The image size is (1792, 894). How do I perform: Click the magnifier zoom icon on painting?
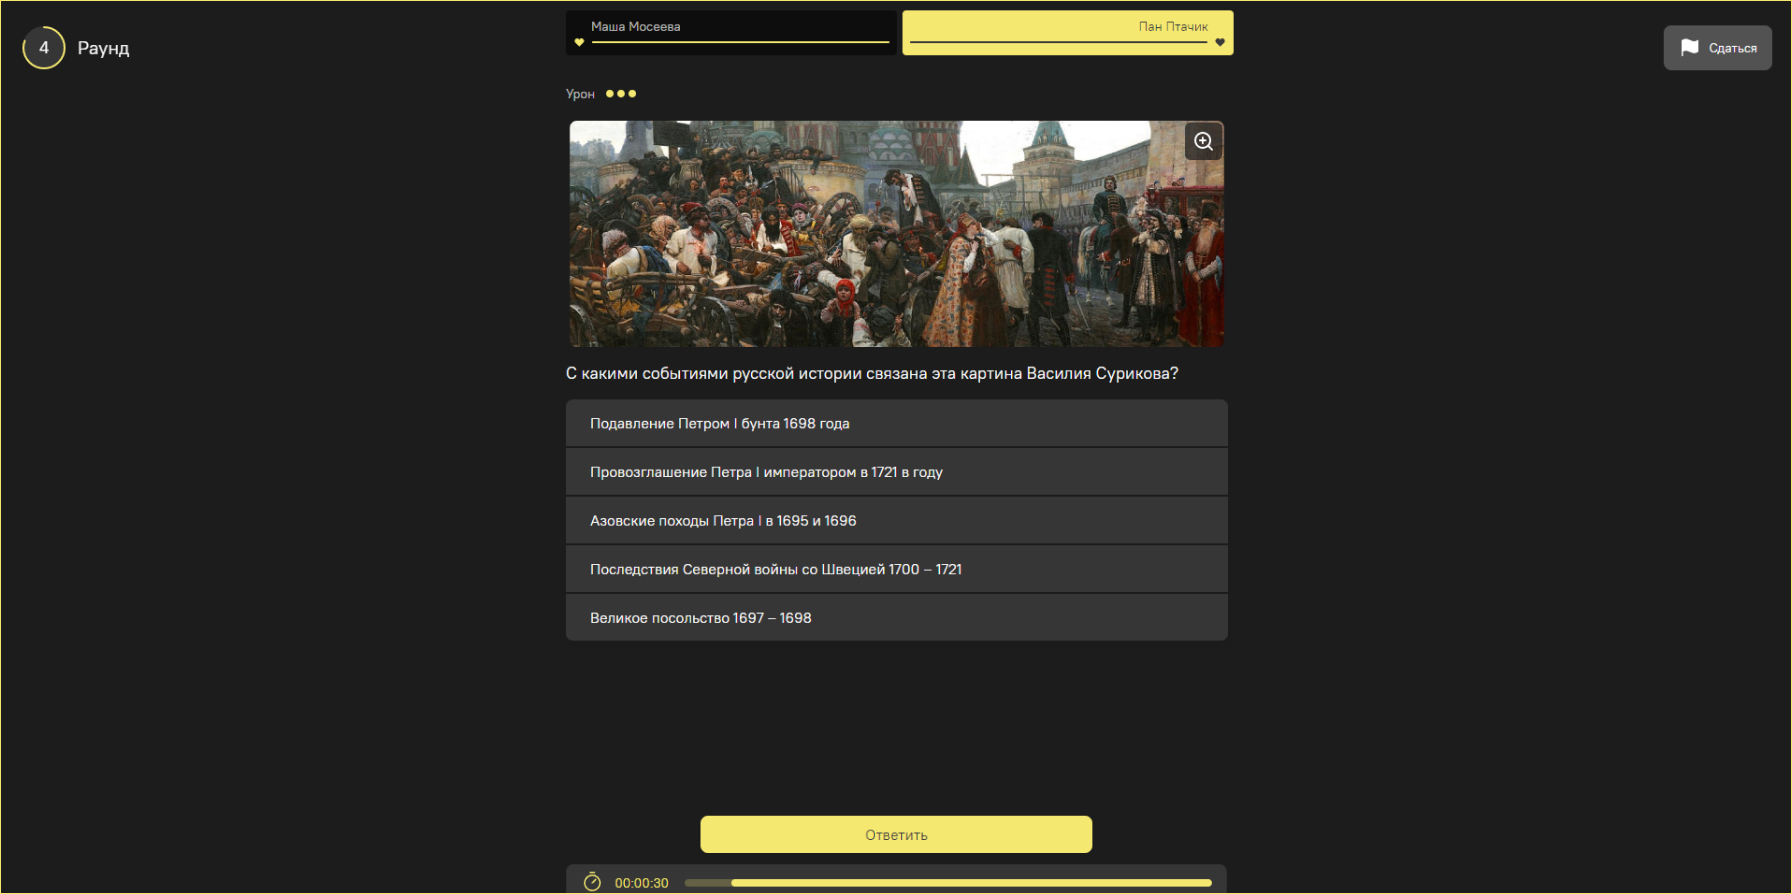click(x=1204, y=142)
